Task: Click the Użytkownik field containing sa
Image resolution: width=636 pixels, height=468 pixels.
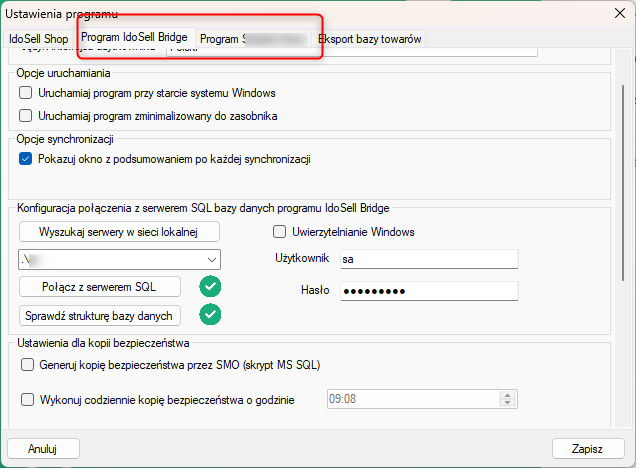Action: click(429, 259)
